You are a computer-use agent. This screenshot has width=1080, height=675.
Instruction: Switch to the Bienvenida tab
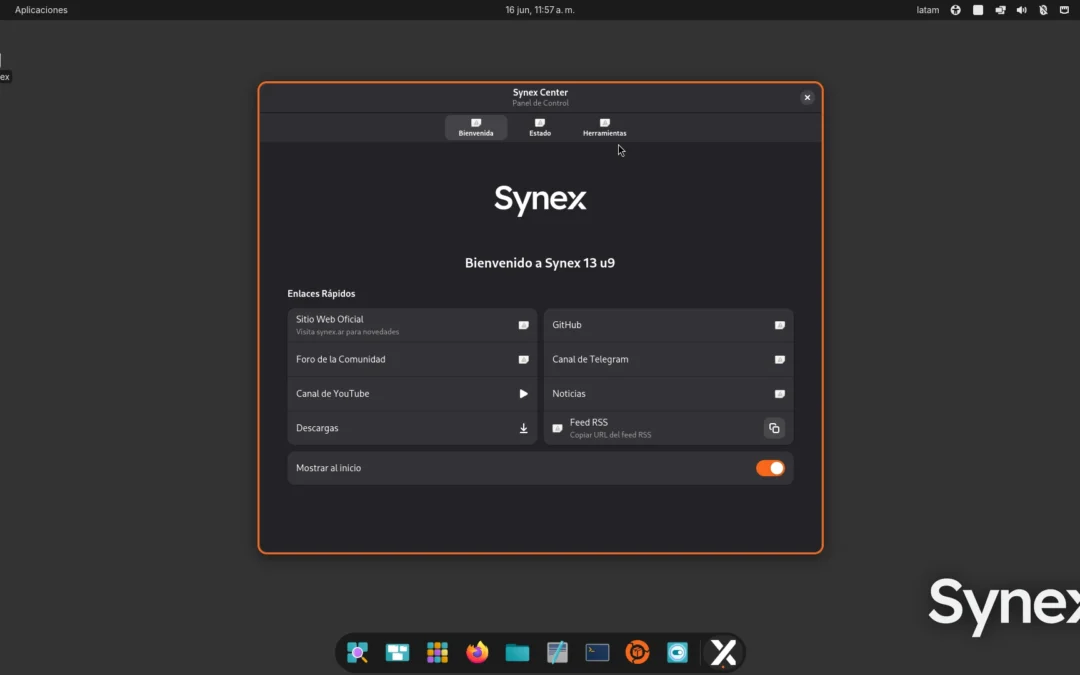click(x=476, y=127)
